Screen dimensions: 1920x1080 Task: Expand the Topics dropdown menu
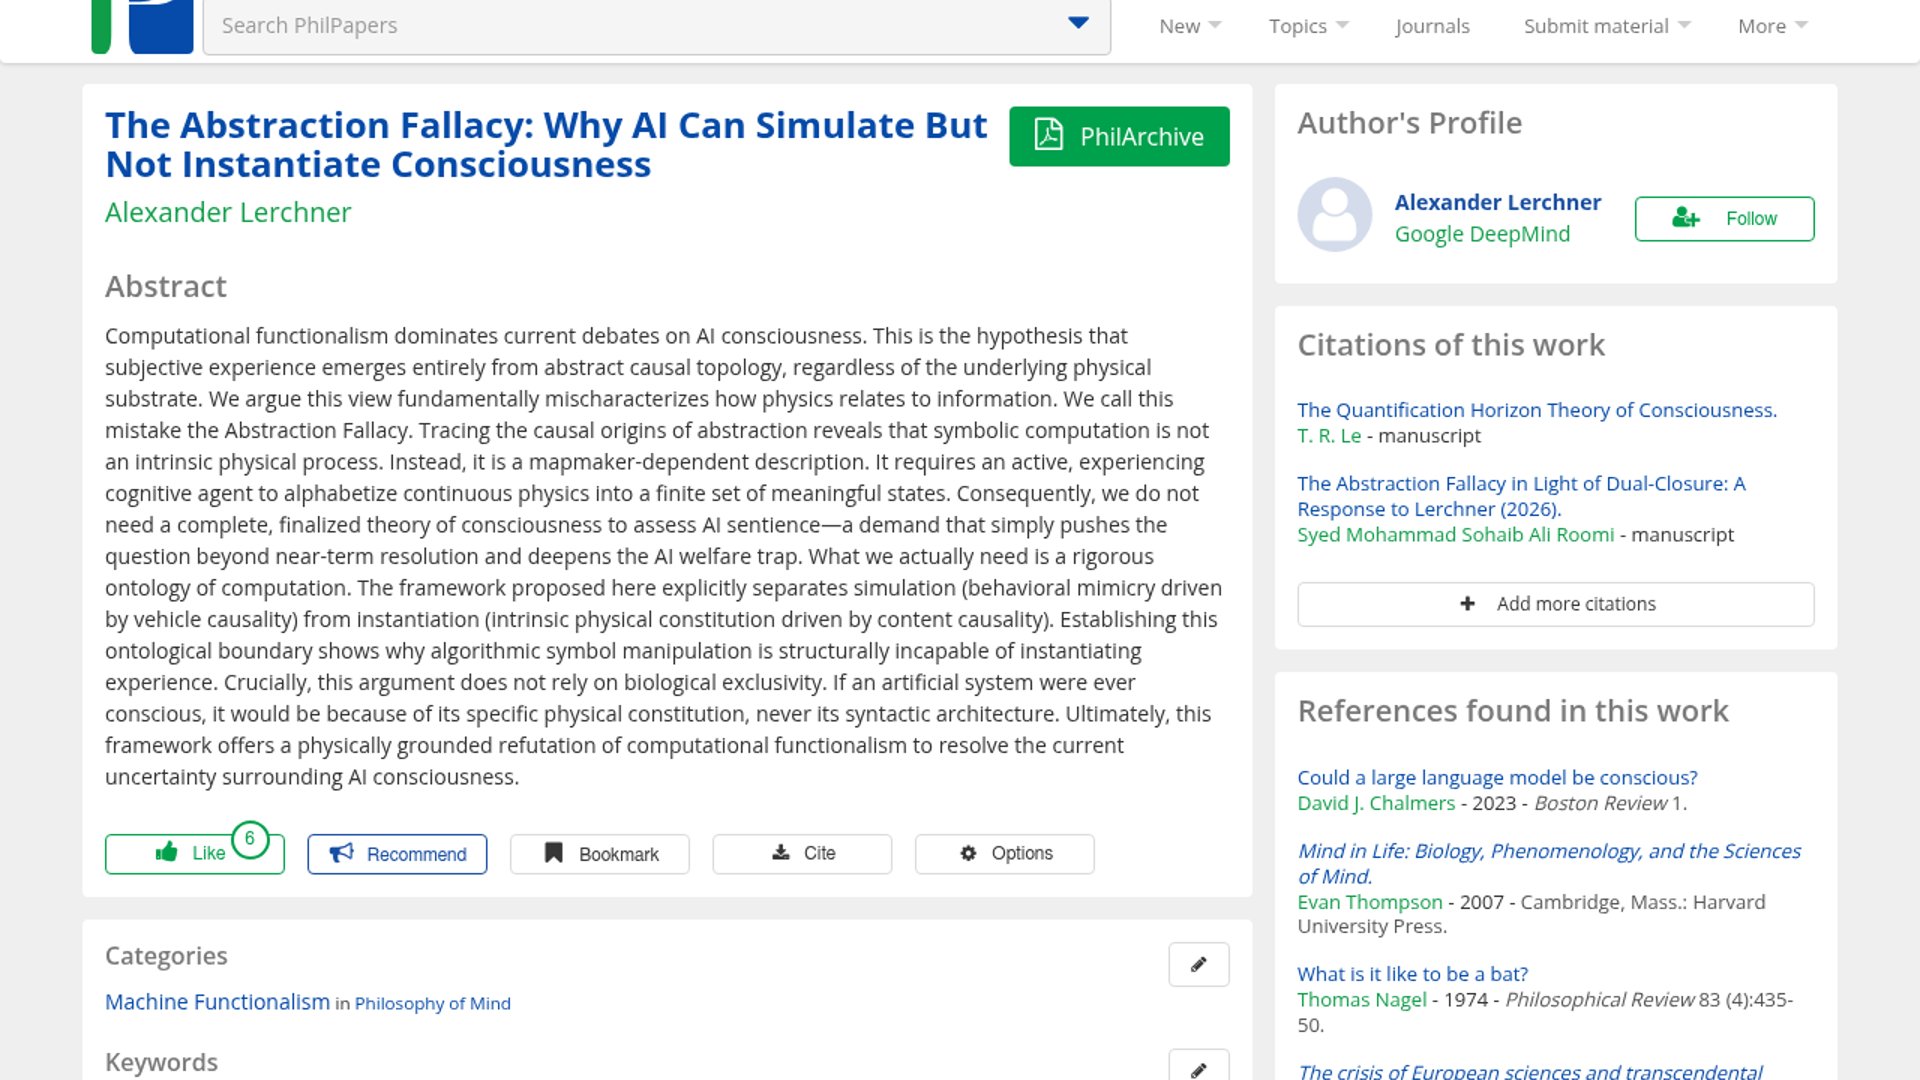tap(1308, 26)
